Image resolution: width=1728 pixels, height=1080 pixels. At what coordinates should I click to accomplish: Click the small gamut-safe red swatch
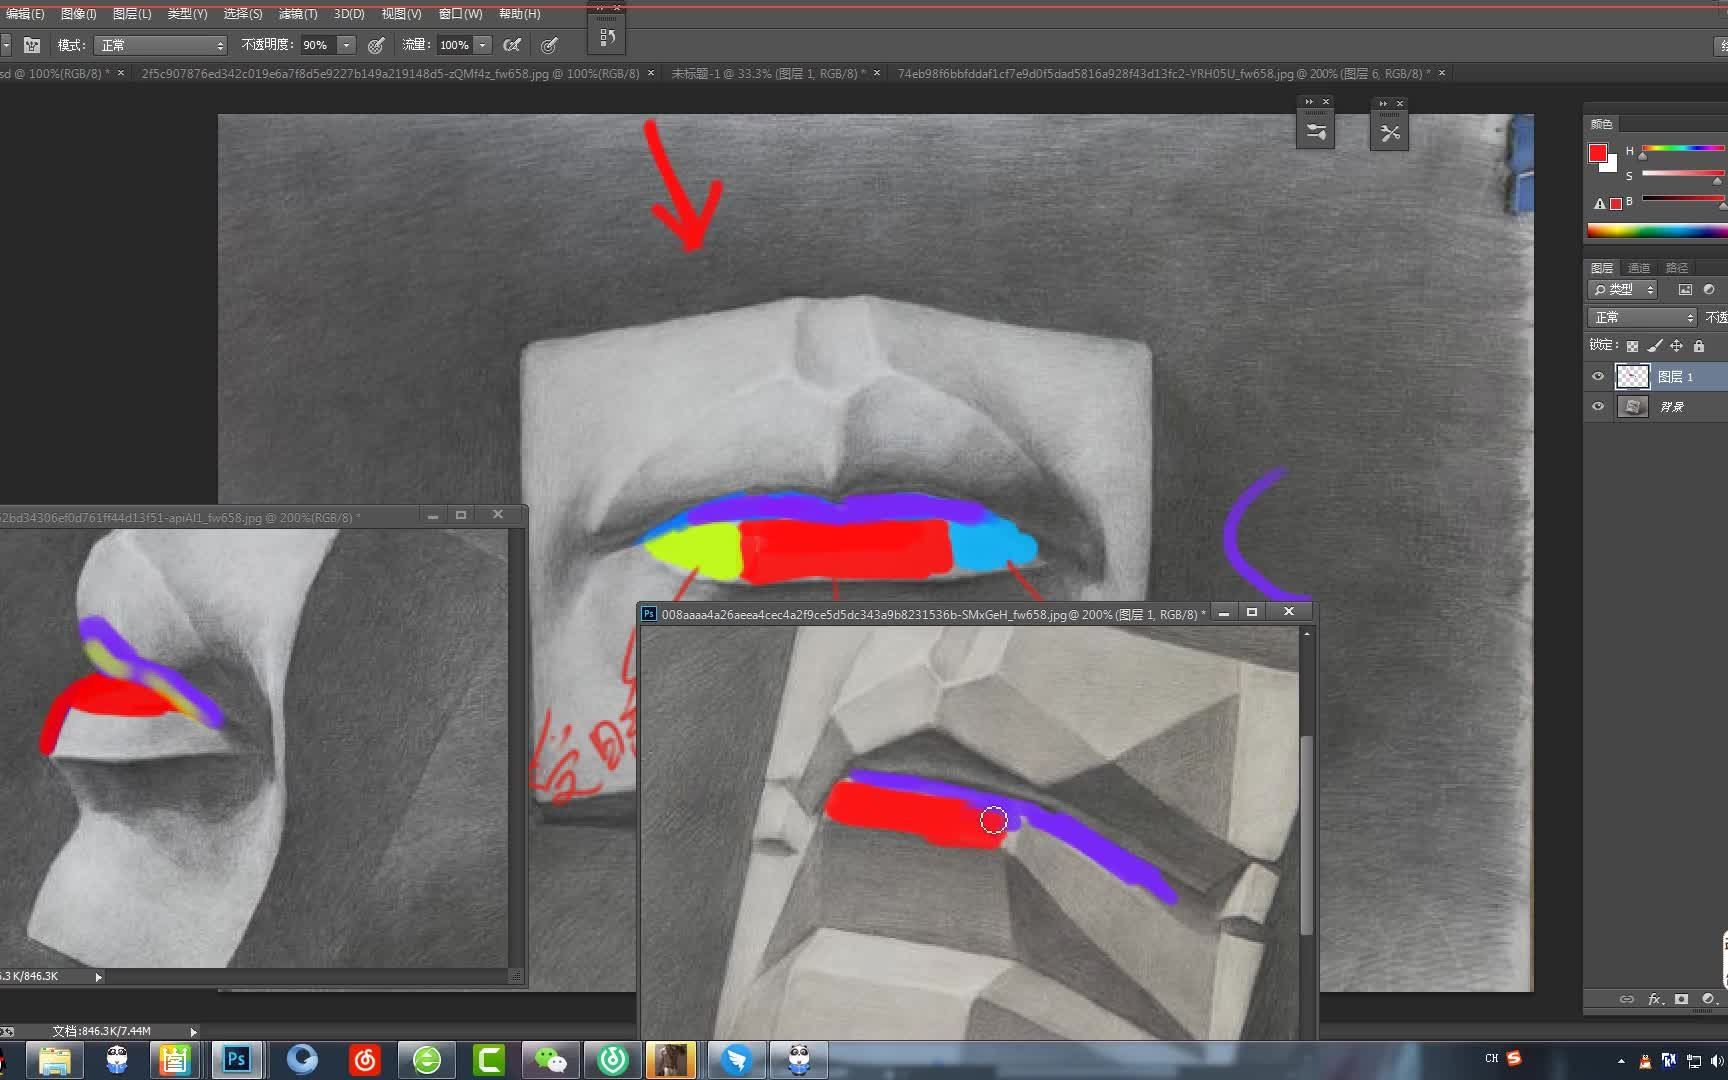click(1616, 204)
